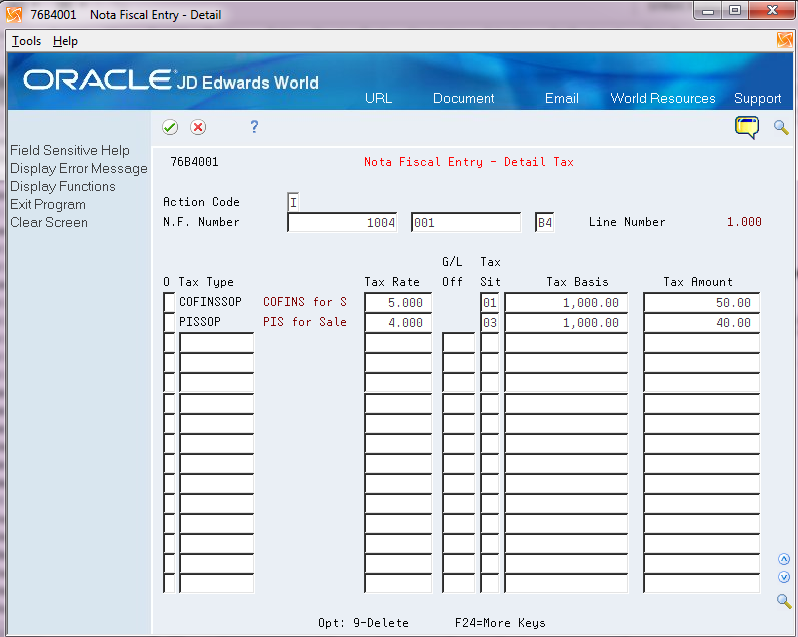Open the Help menu
798x637 pixels.
point(65,41)
